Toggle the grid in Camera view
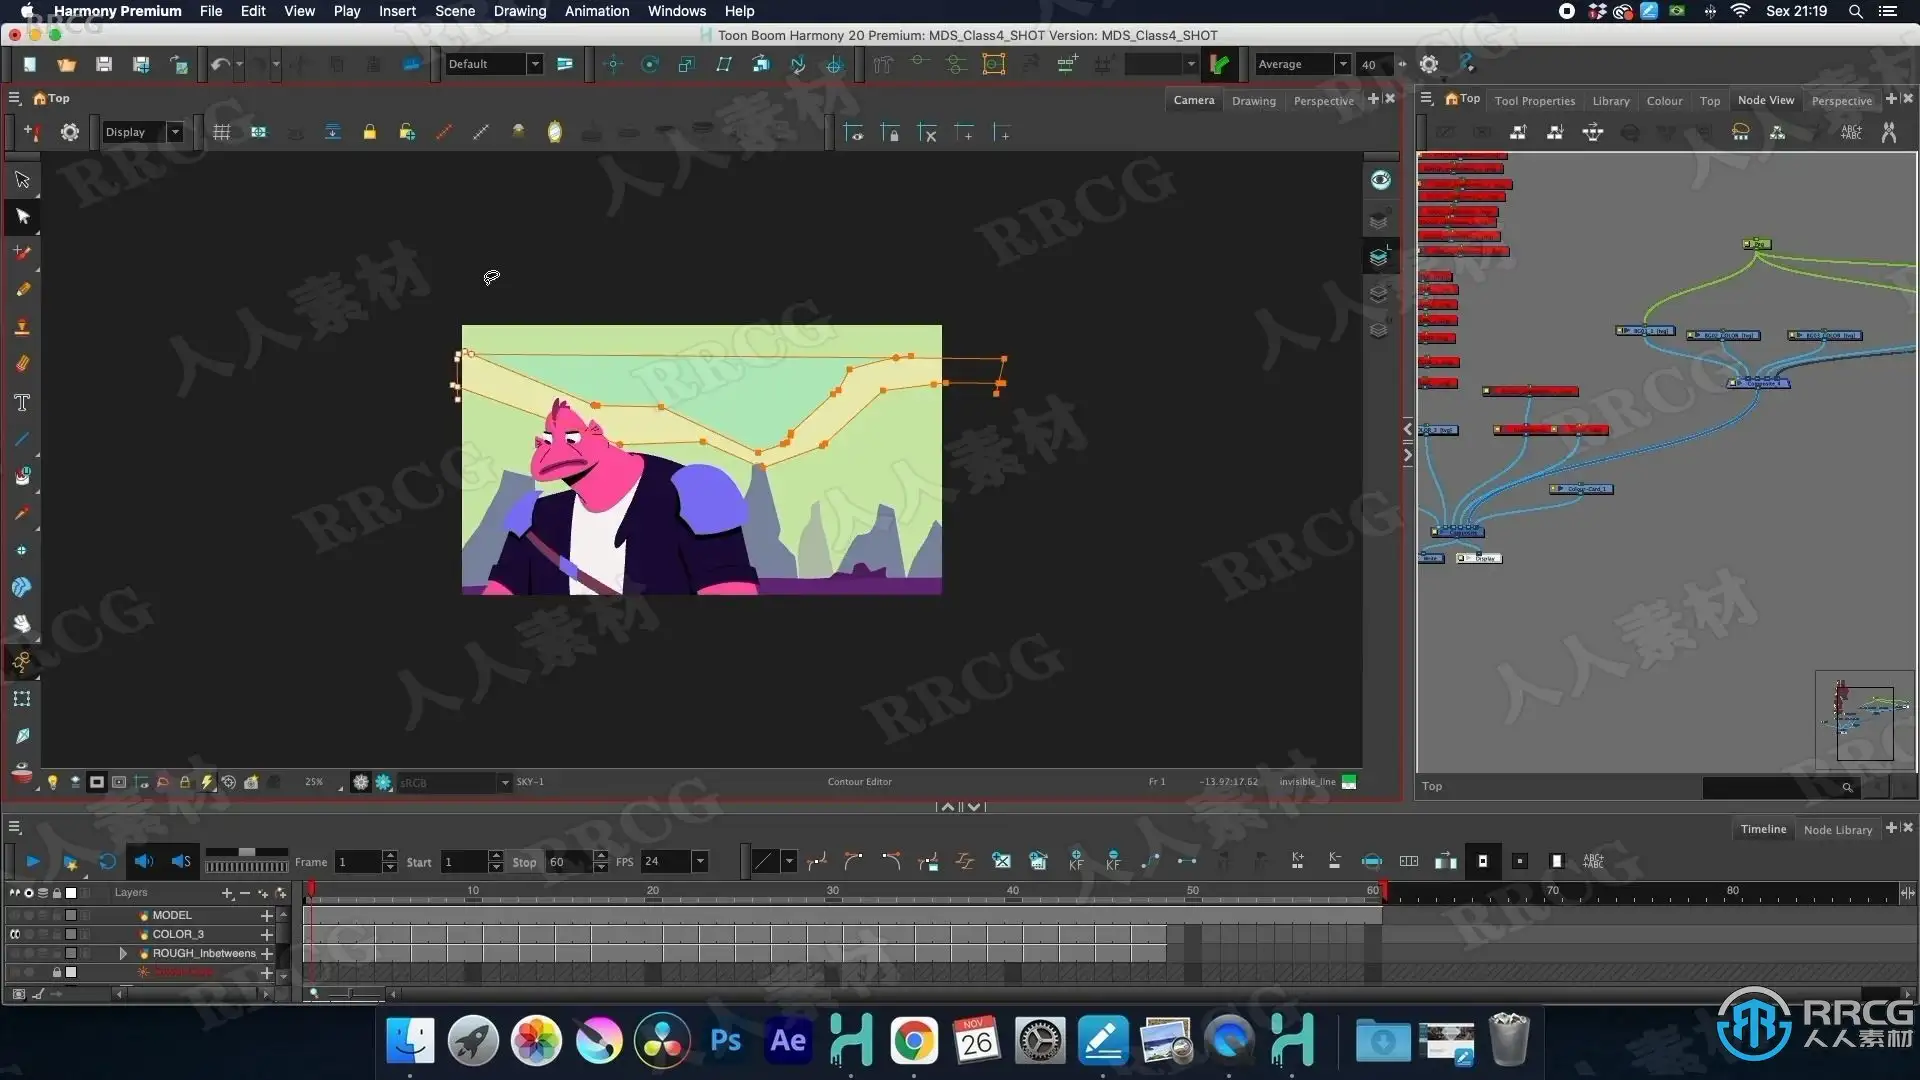The height and width of the screenshot is (1080, 1920). (222, 133)
